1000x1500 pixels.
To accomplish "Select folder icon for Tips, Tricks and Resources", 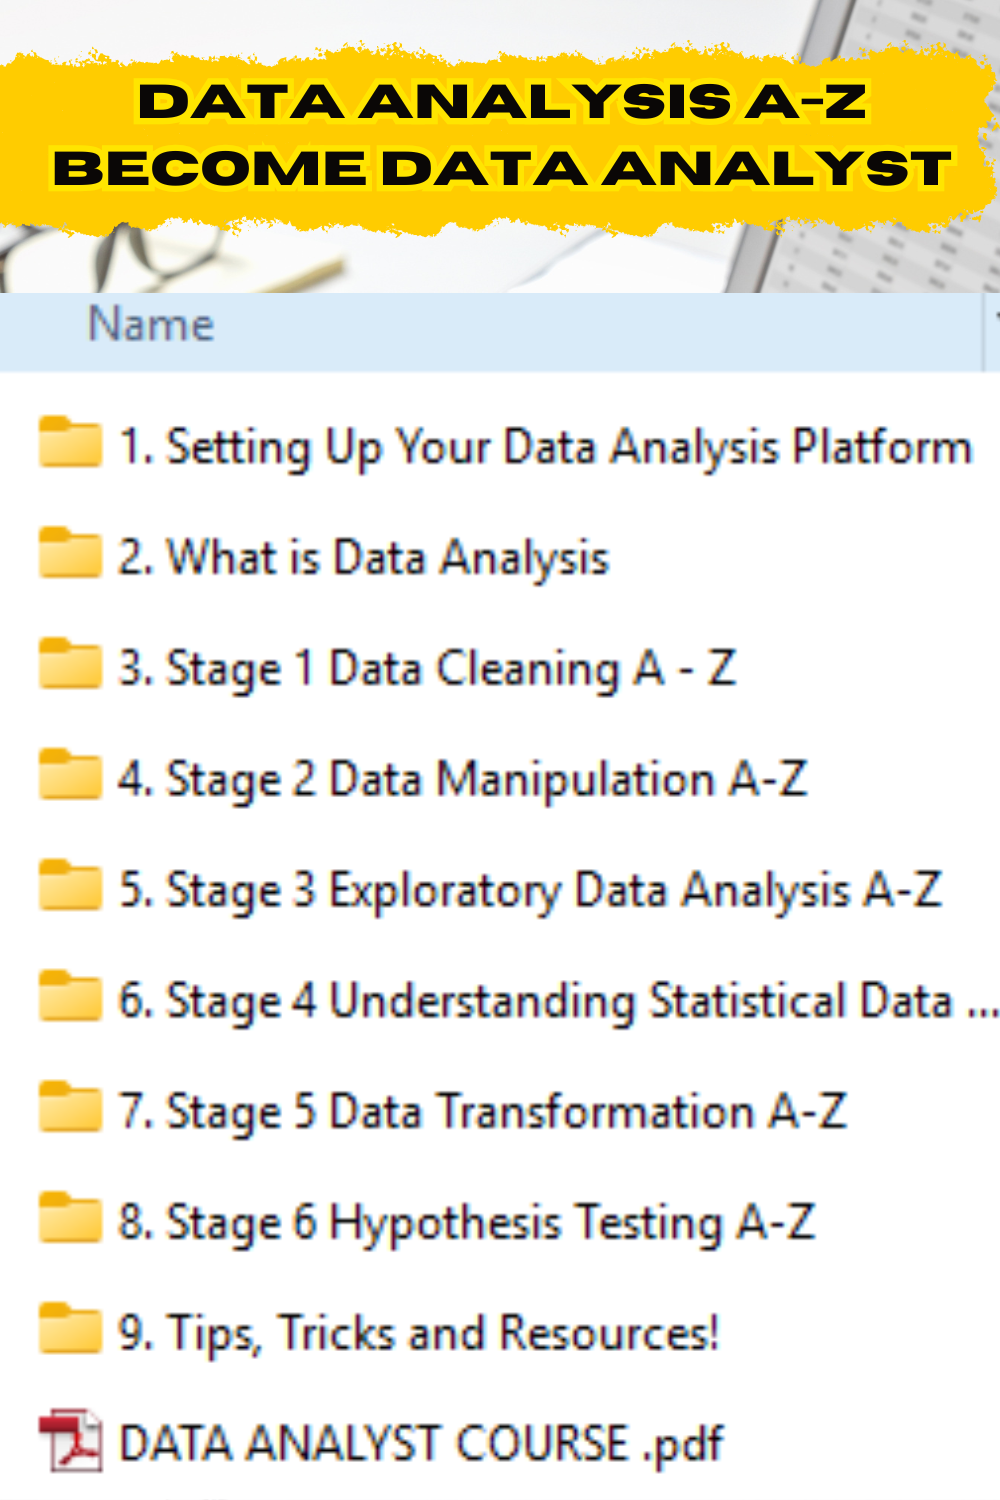I will (70, 1331).
